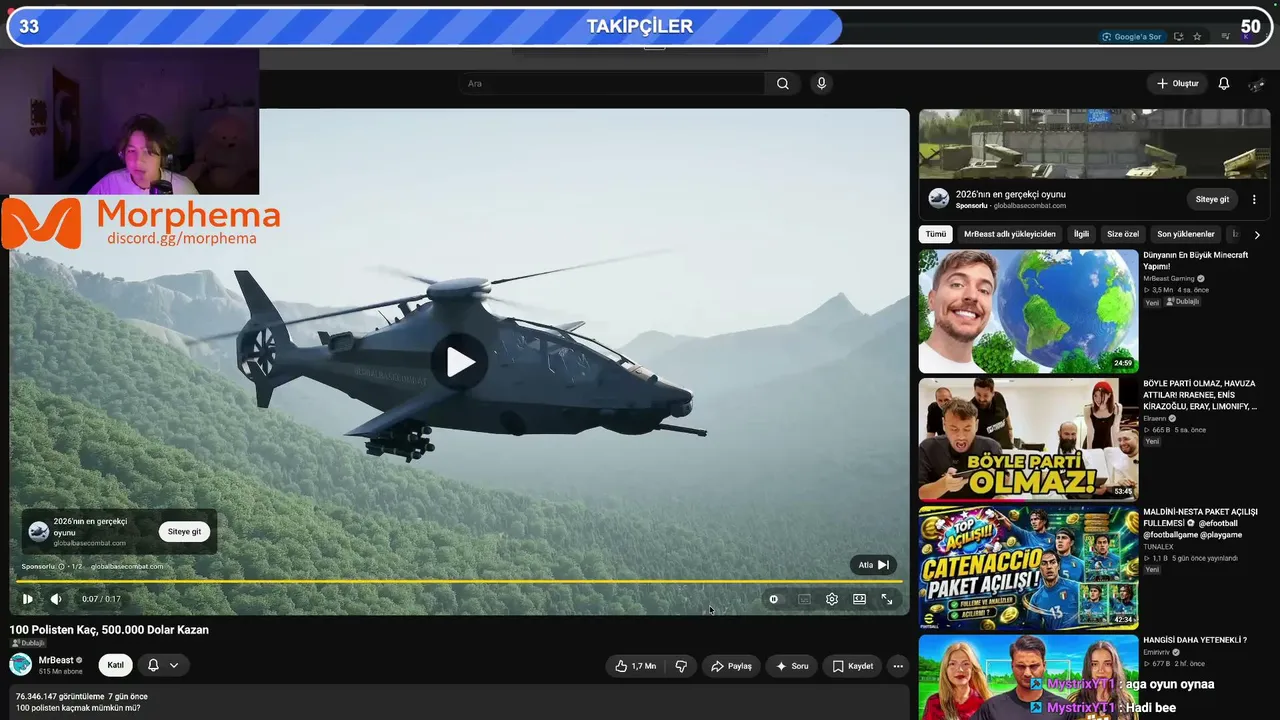
Task: Click Siteye git on the video ad overlay
Action: 184,532
